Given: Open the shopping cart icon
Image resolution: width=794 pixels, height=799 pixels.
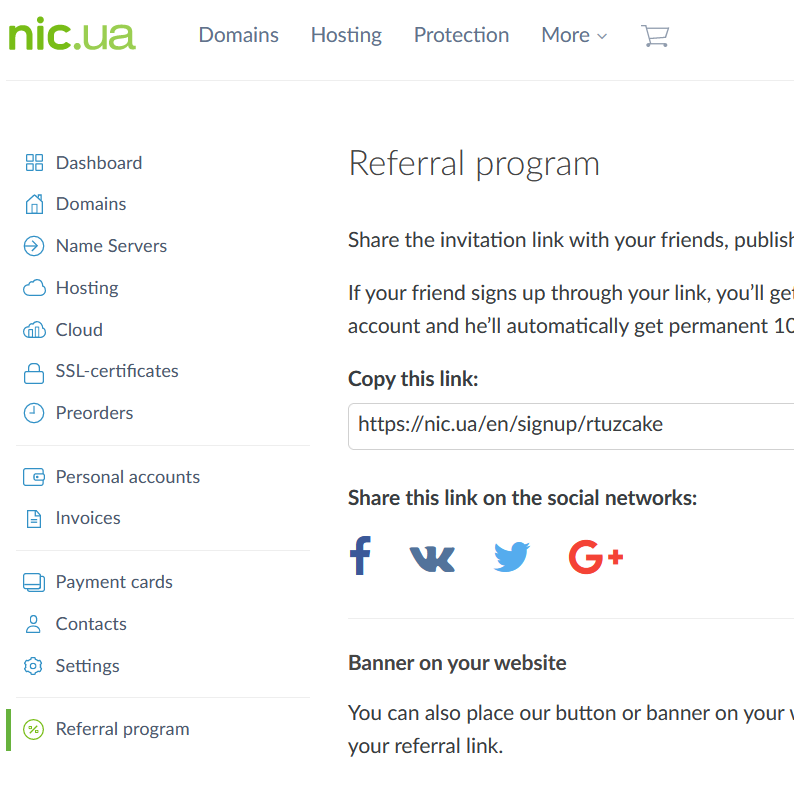Looking at the screenshot, I should point(655,36).
